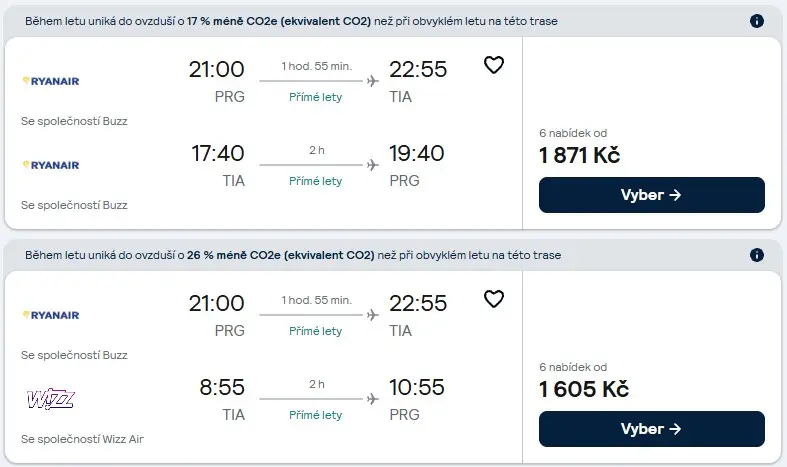Click the 8:55 TIA departure time

(x=222, y=387)
